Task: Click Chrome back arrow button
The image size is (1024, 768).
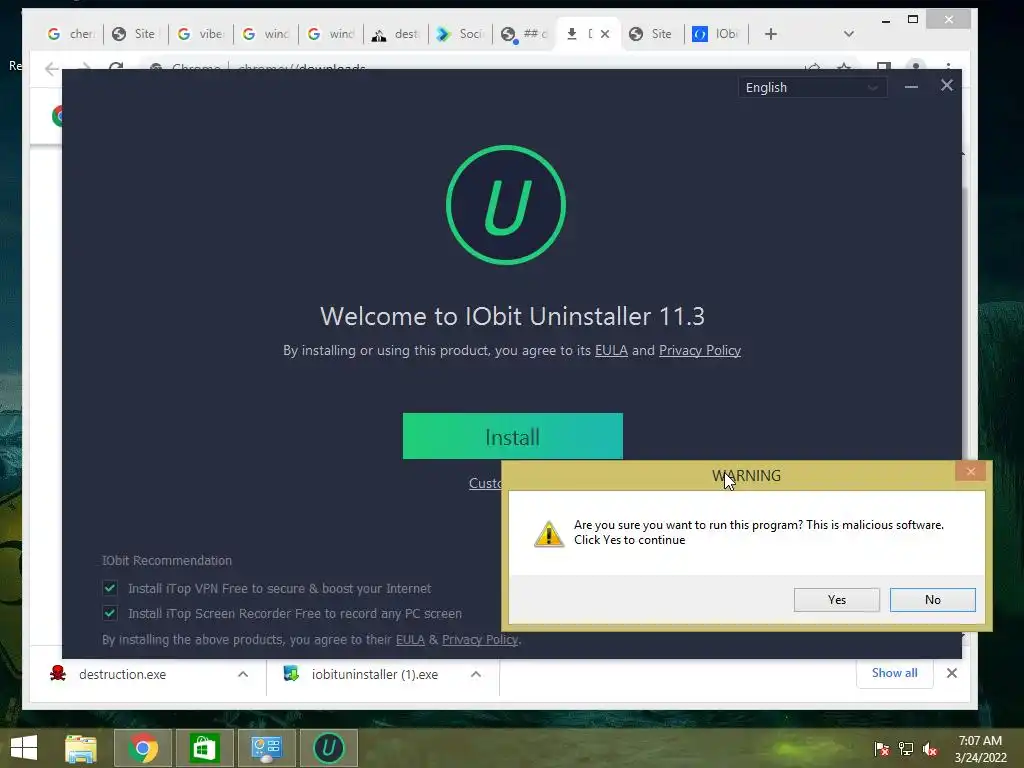Action: [x=52, y=68]
